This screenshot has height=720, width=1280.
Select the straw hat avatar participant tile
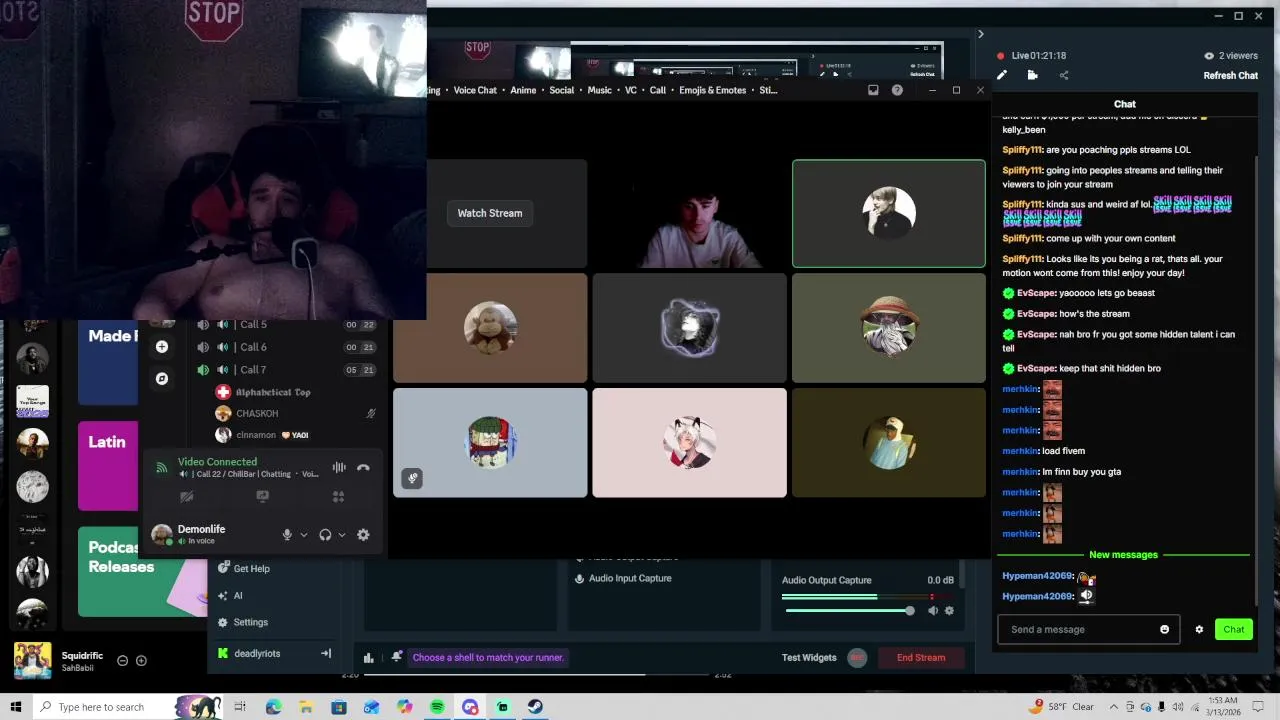pos(889,328)
